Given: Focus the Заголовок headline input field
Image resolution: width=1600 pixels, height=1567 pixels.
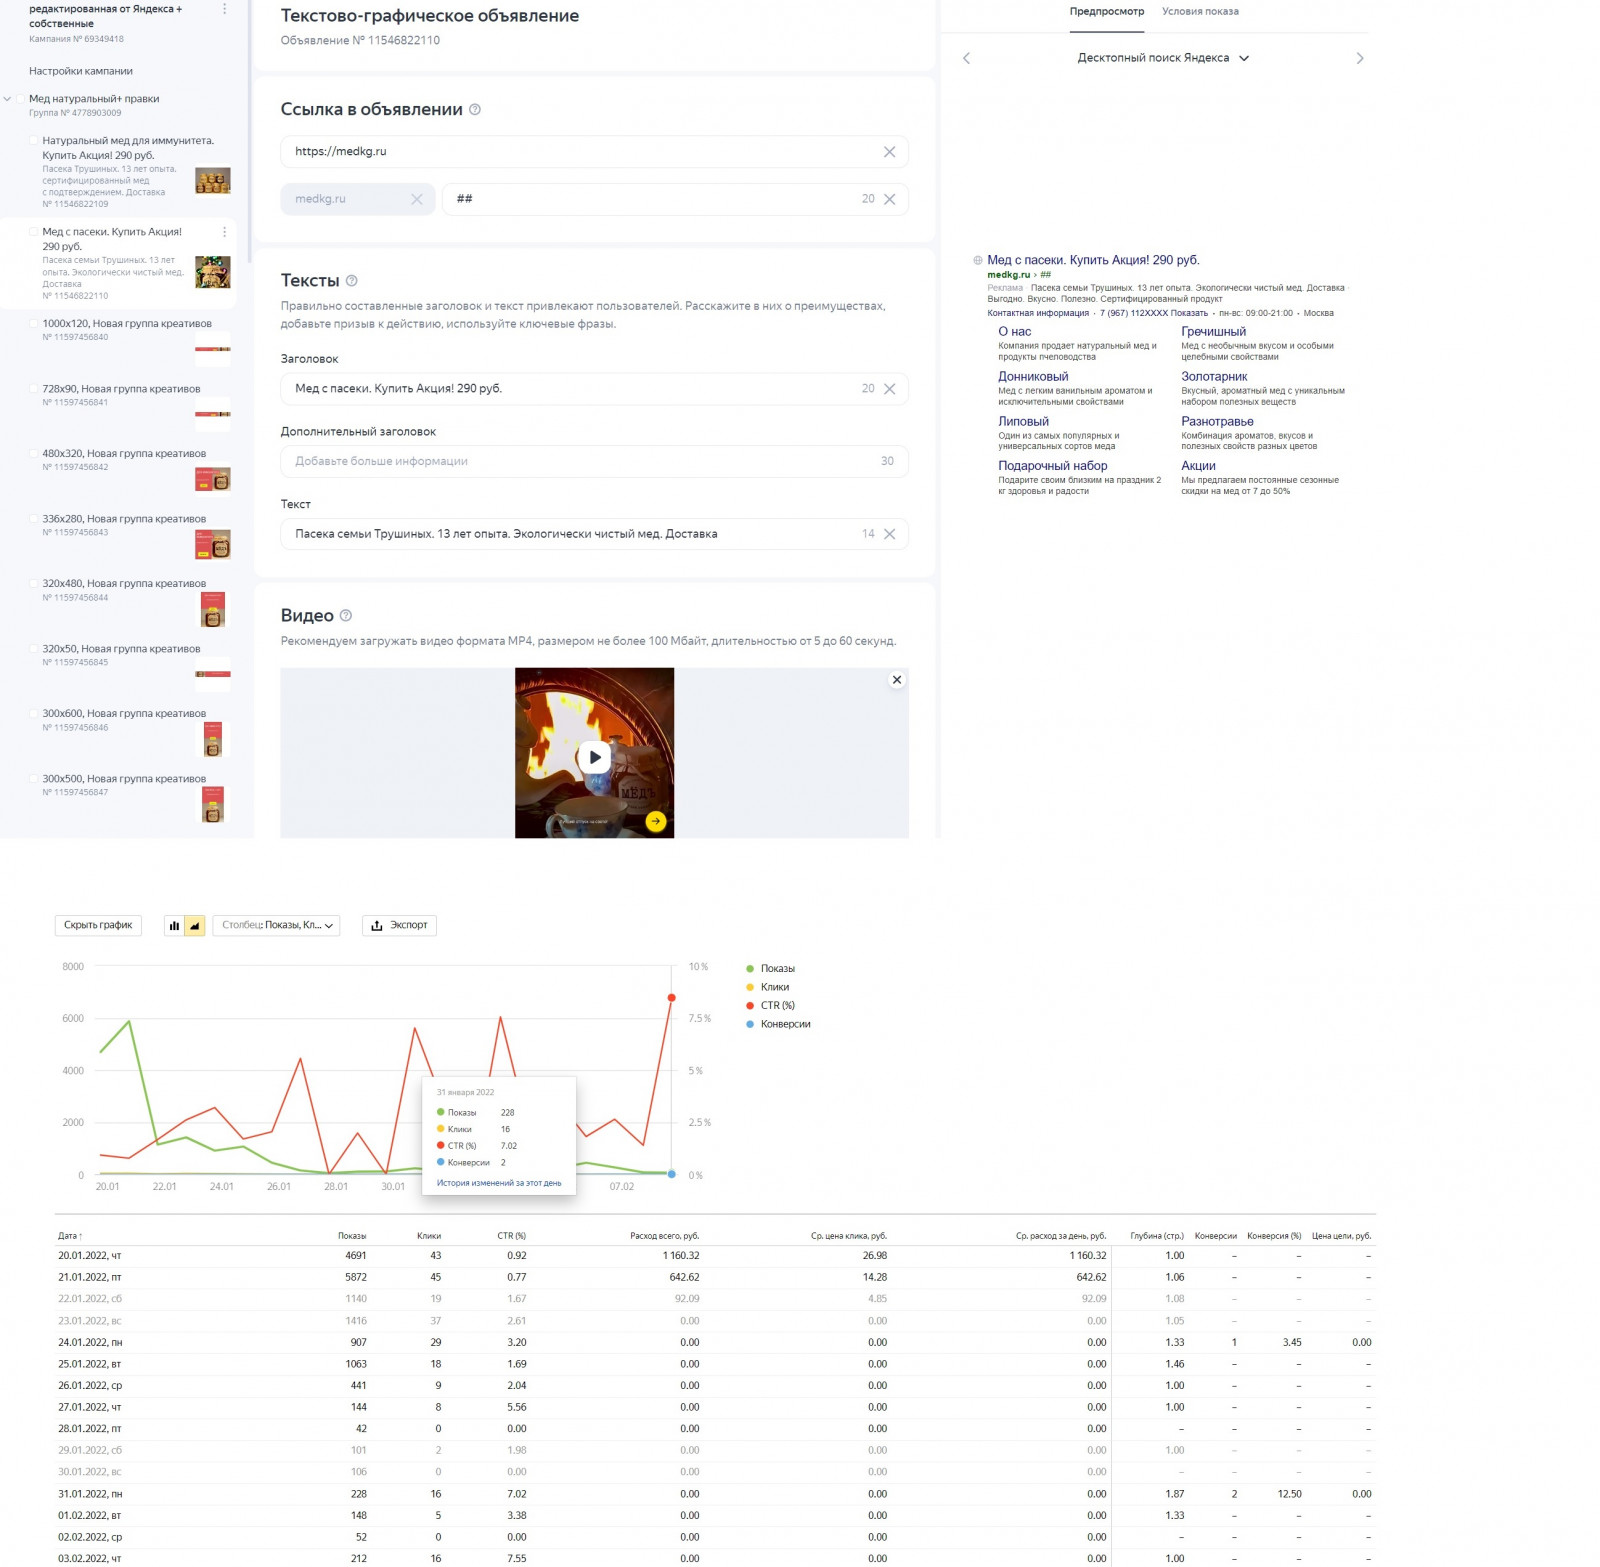Looking at the screenshot, I should (594, 389).
